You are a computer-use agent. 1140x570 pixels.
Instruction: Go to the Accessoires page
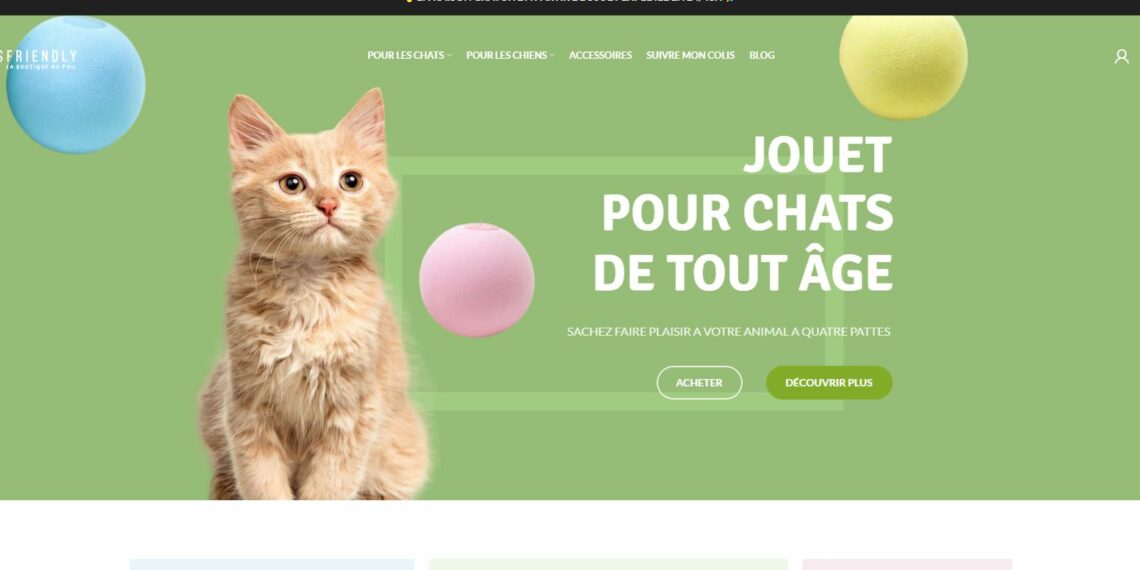pos(601,55)
